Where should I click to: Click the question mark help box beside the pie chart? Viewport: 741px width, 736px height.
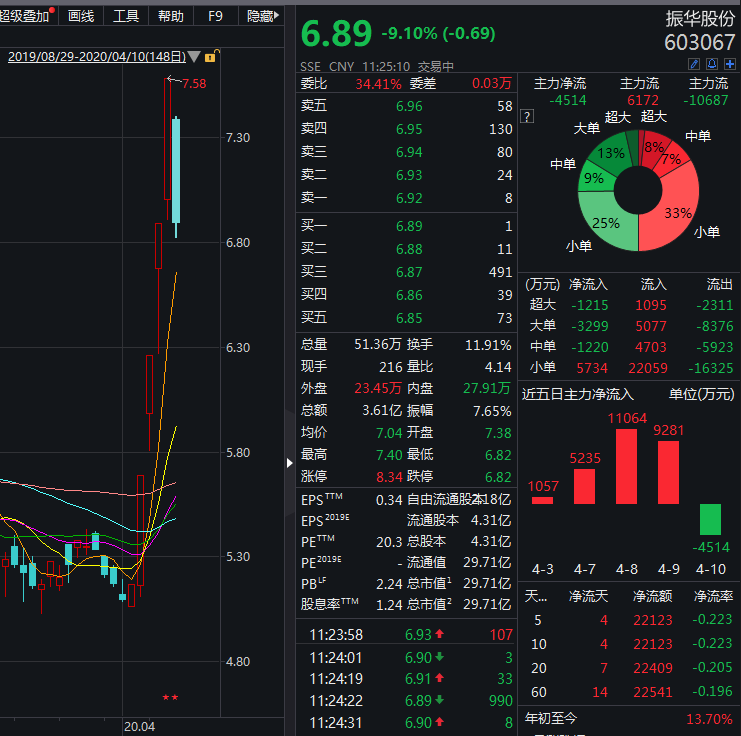527,116
